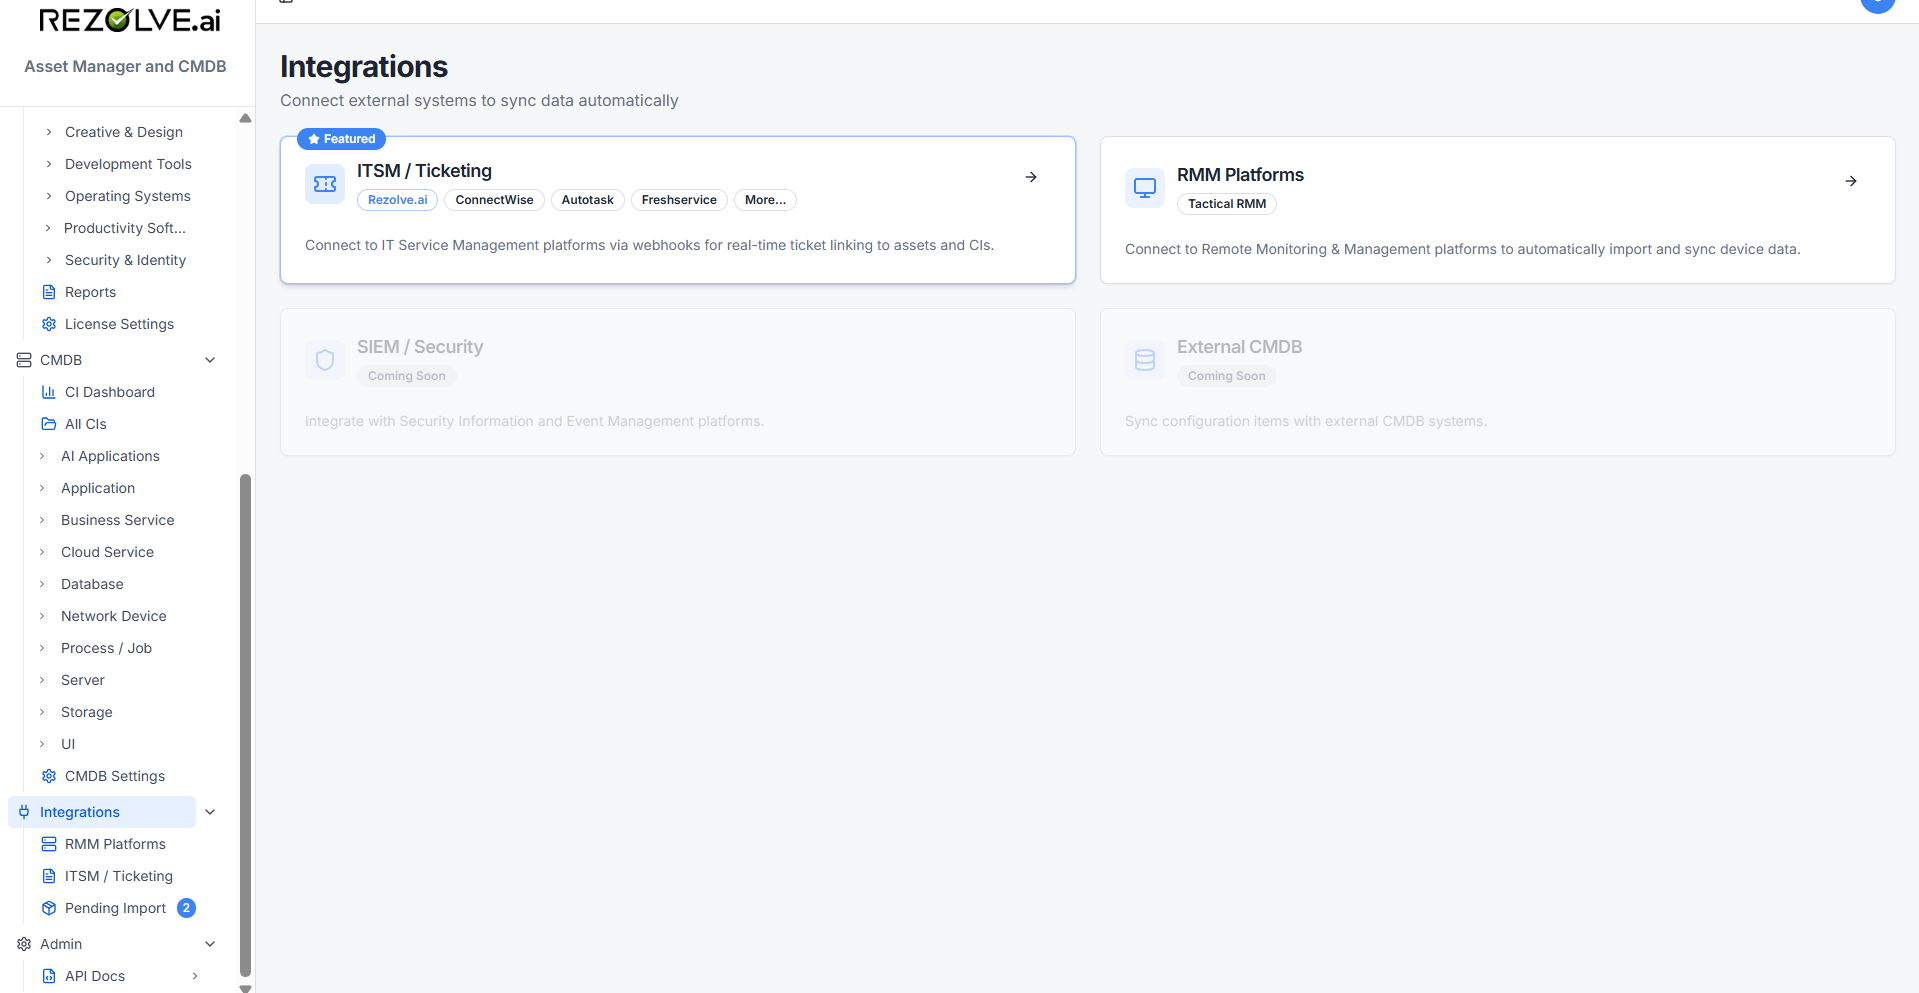Click the Admin gear icon
This screenshot has width=1919, height=993.
[x=24, y=944]
